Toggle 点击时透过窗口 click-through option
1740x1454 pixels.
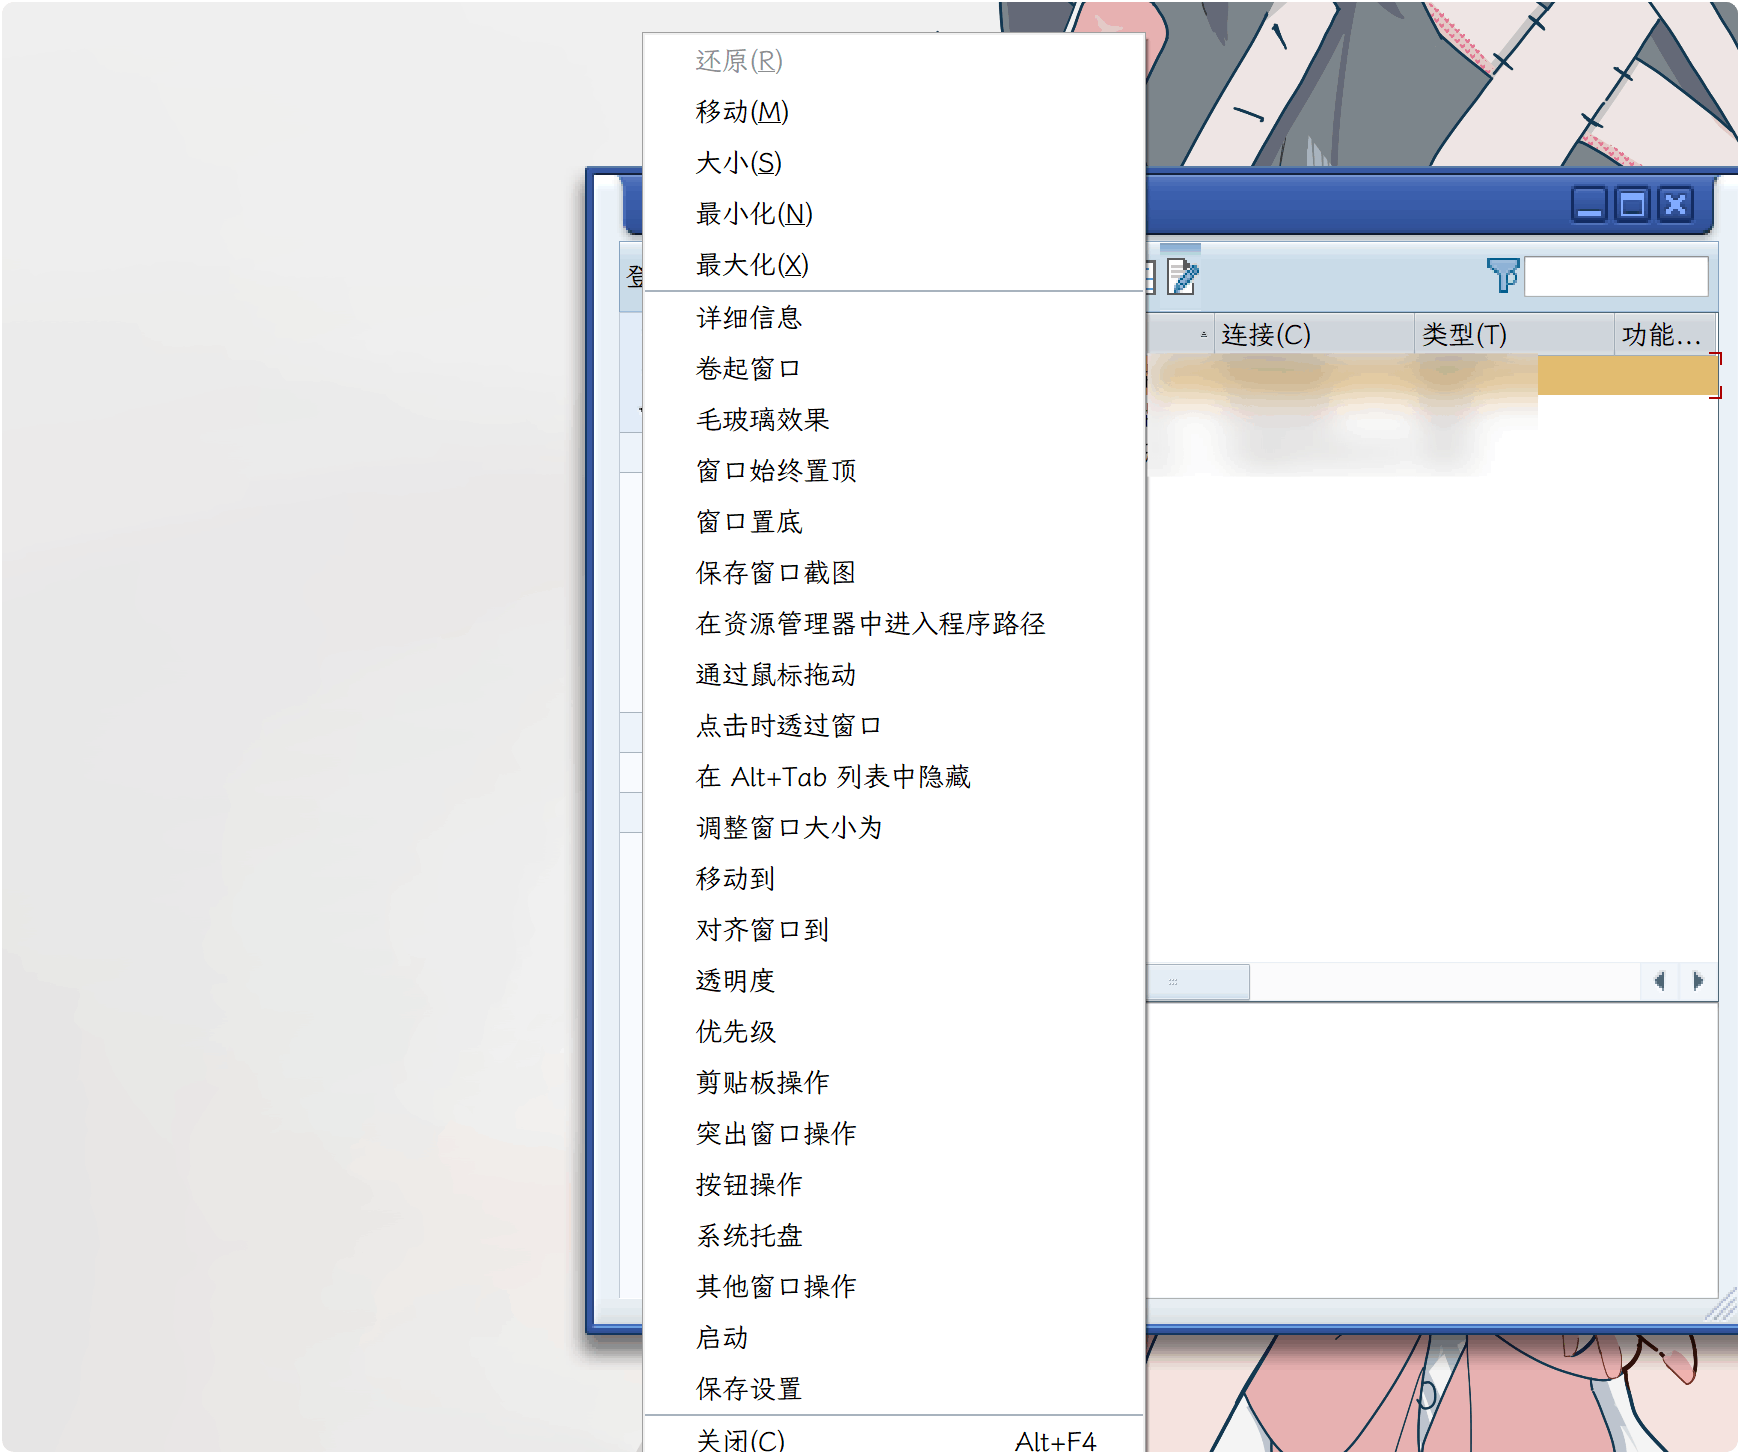pyautogui.click(x=788, y=726)
